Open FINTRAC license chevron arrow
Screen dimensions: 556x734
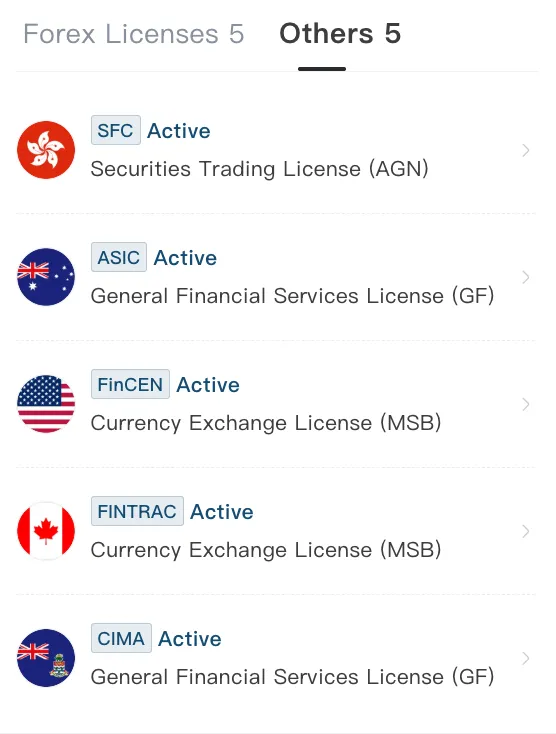pyautogui.click(x=526, y=531)
